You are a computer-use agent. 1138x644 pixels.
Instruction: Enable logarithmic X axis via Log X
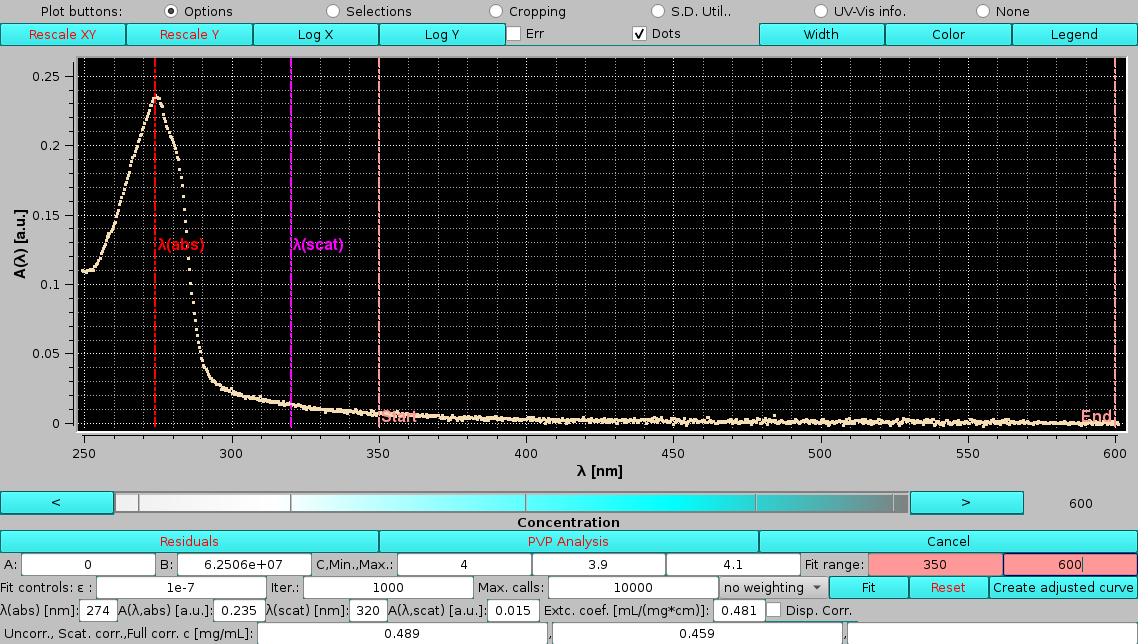pyautogui.click(x=316, y=33)
